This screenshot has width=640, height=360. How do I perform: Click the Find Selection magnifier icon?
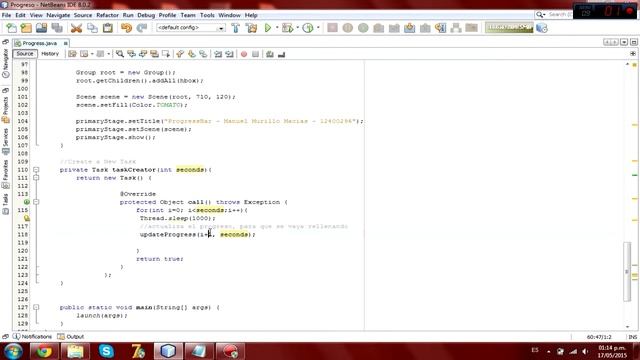coord(120,54)
